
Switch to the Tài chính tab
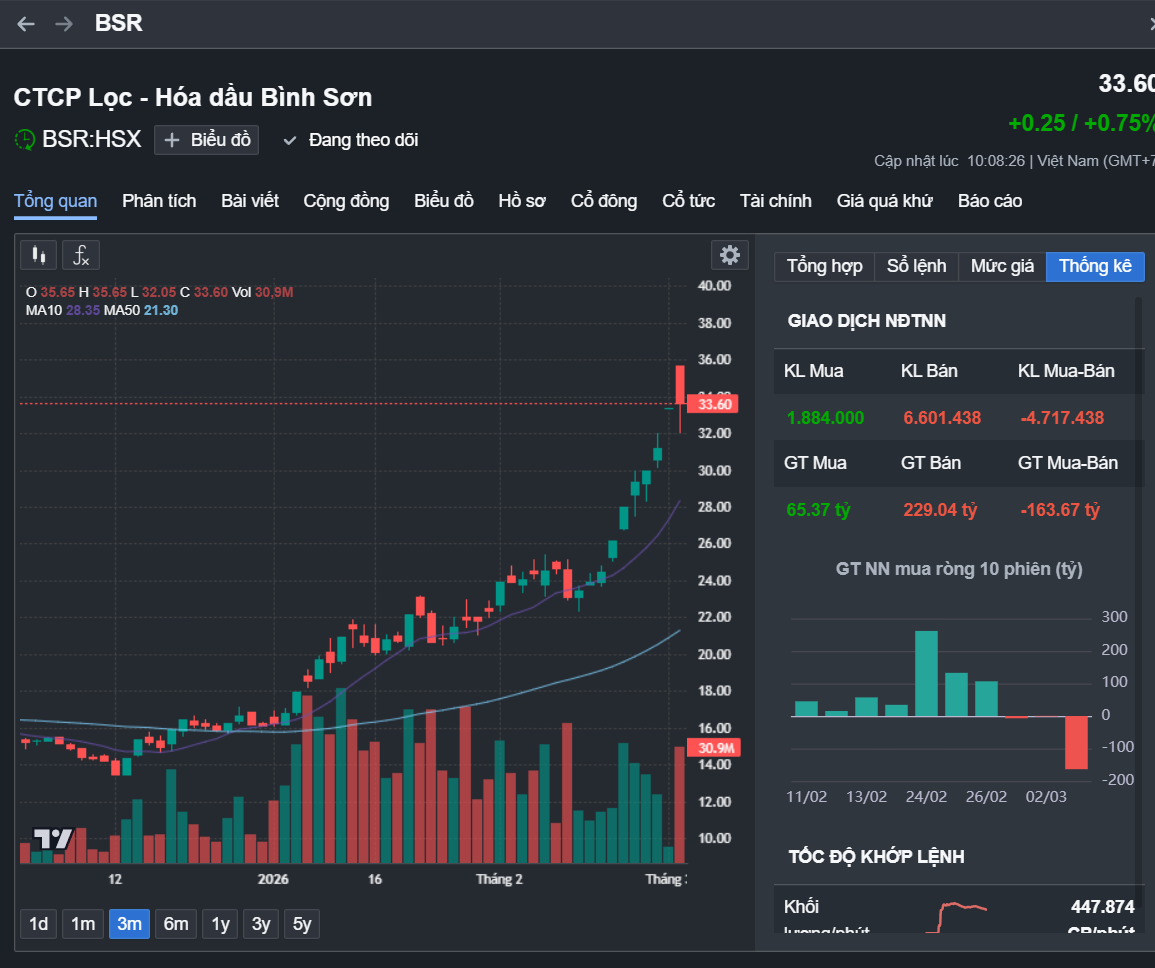[775, 201]
